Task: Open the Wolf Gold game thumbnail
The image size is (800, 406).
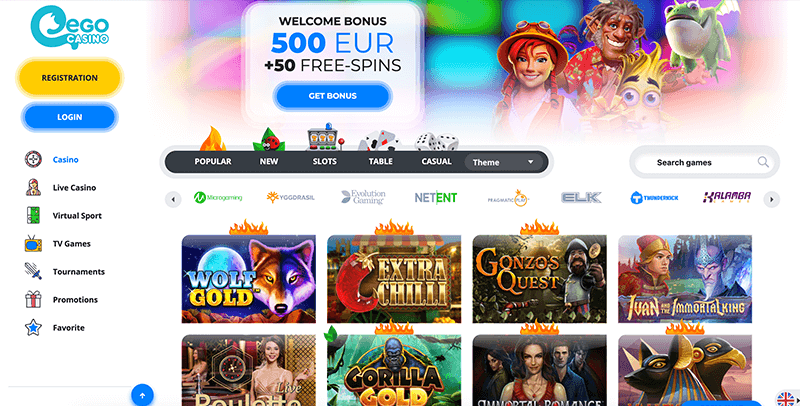Action: click(x=248, y=278)
